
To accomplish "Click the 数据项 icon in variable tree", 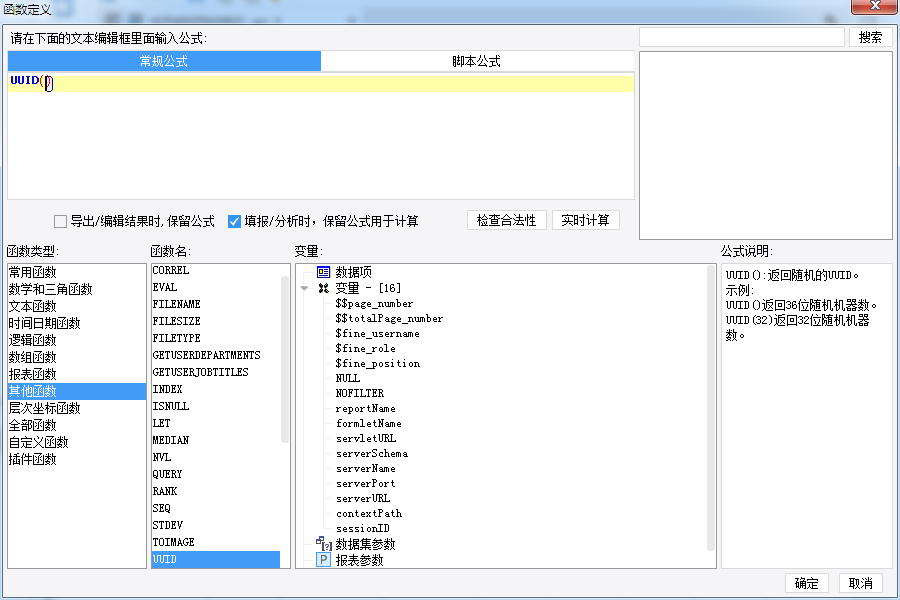I will (x=324, y=272).
